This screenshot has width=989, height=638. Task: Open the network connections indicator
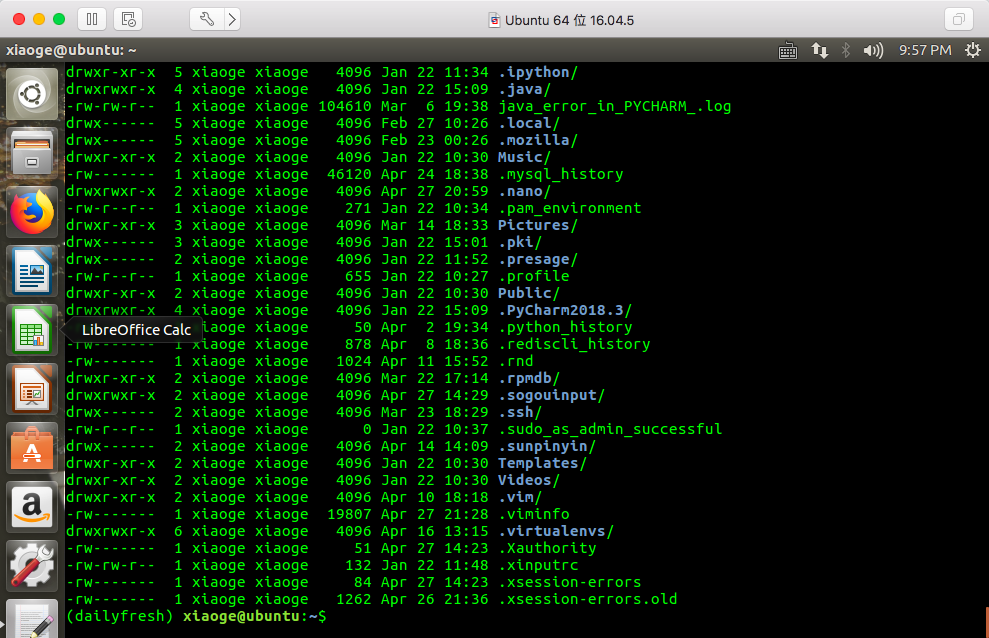click(x=819, y=50)
